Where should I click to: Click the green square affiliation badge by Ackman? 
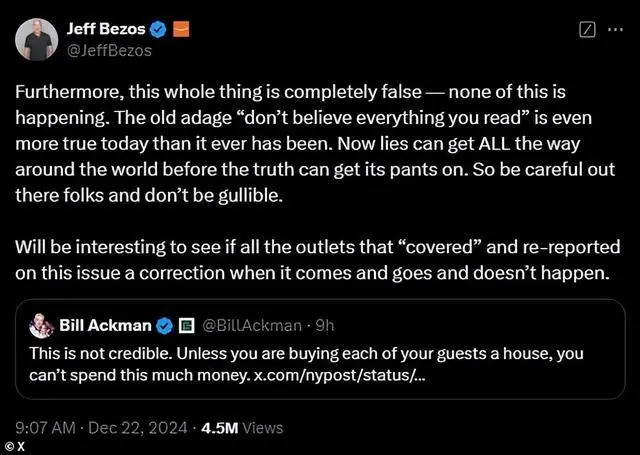click(x=185, y=325)
